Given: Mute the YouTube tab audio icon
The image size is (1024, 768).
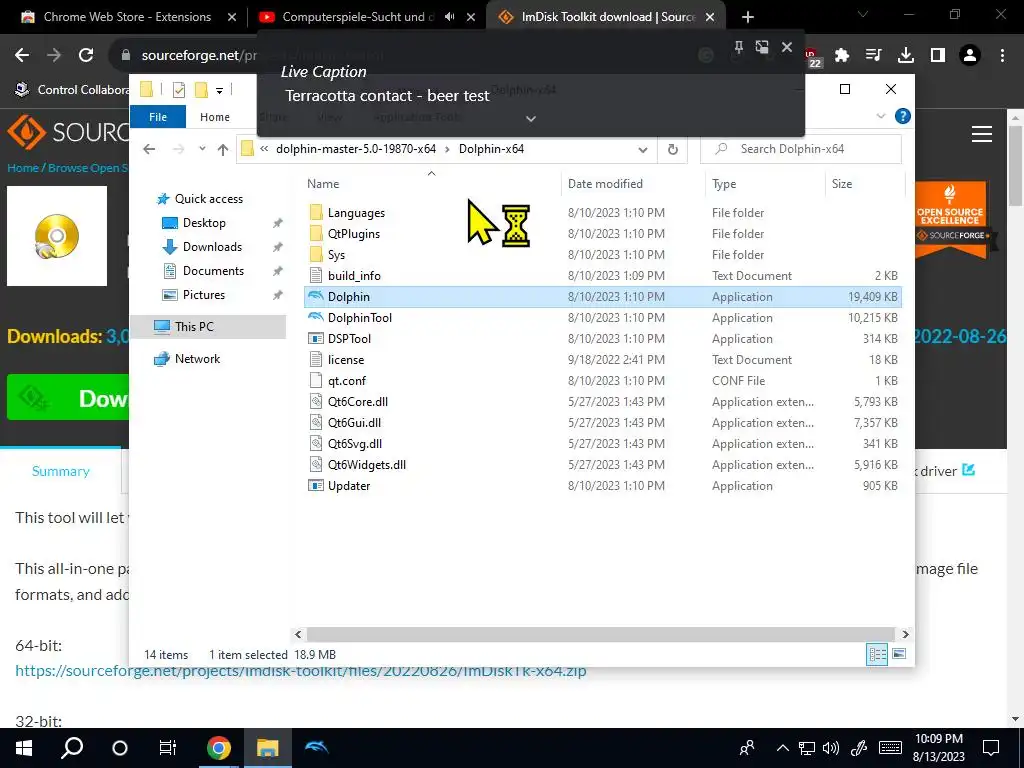Looking at the screenshot, I should point(450,17).
